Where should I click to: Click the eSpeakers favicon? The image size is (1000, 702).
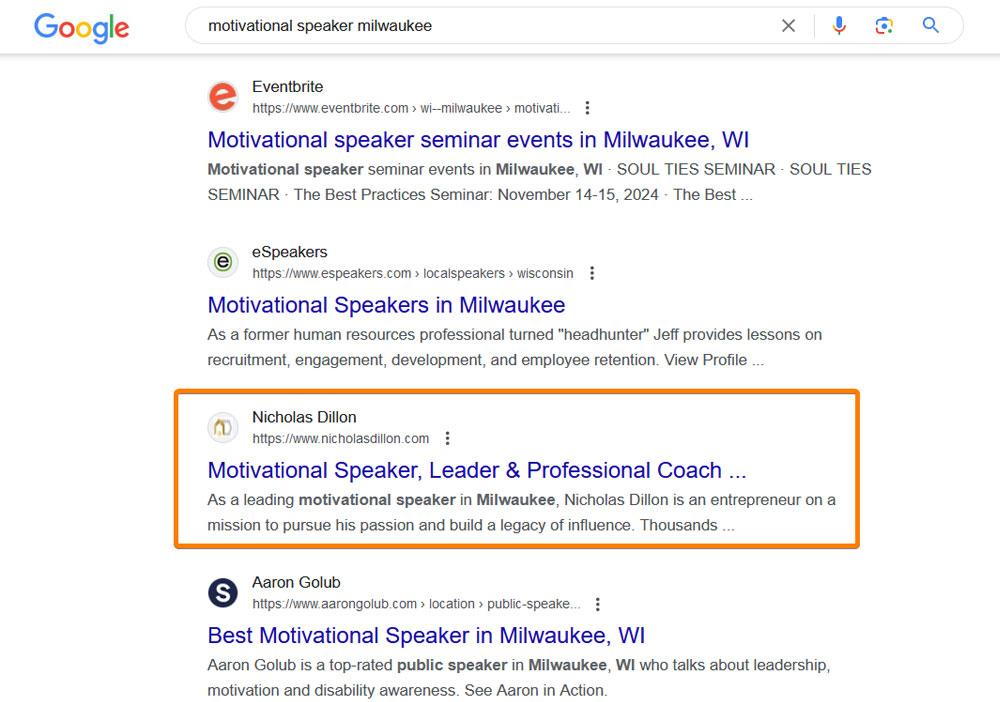223,262
